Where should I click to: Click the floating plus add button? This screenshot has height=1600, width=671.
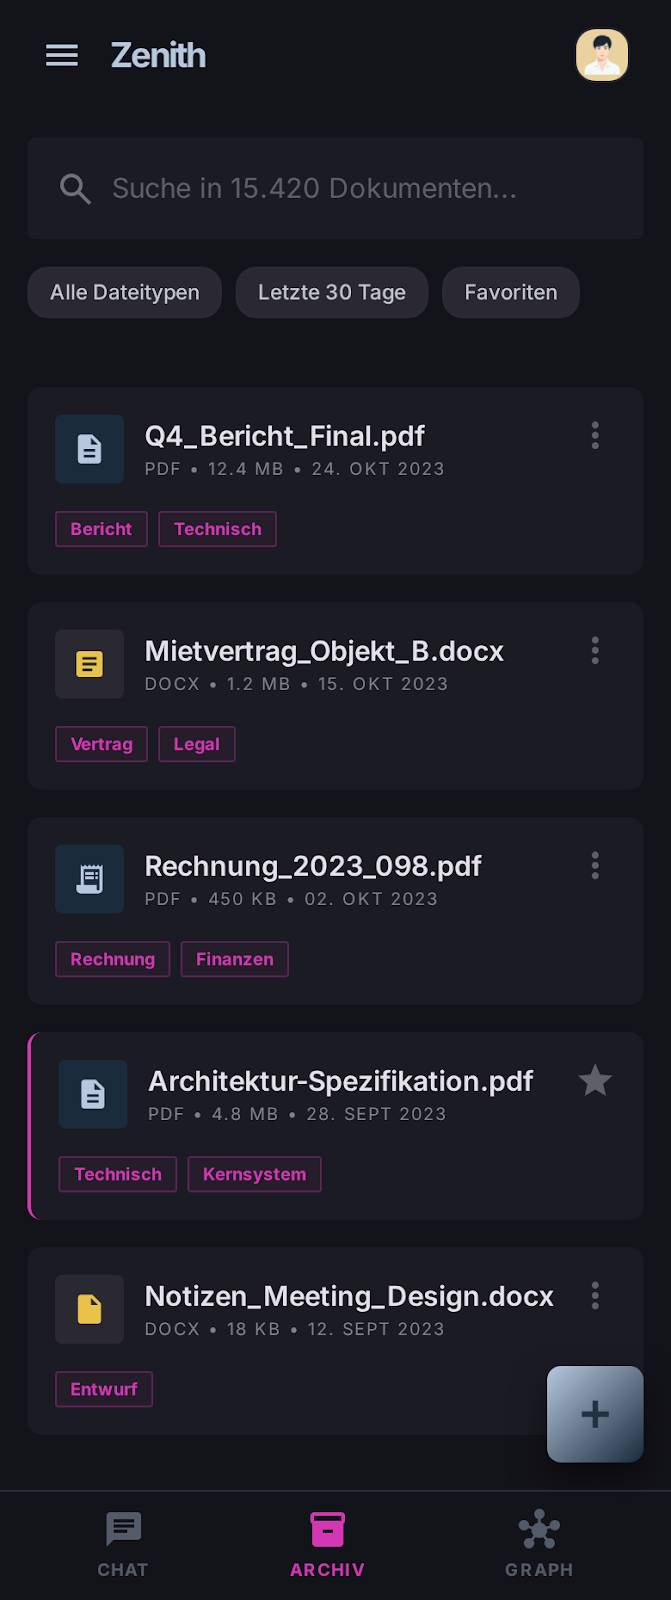tap(594, 1414)
